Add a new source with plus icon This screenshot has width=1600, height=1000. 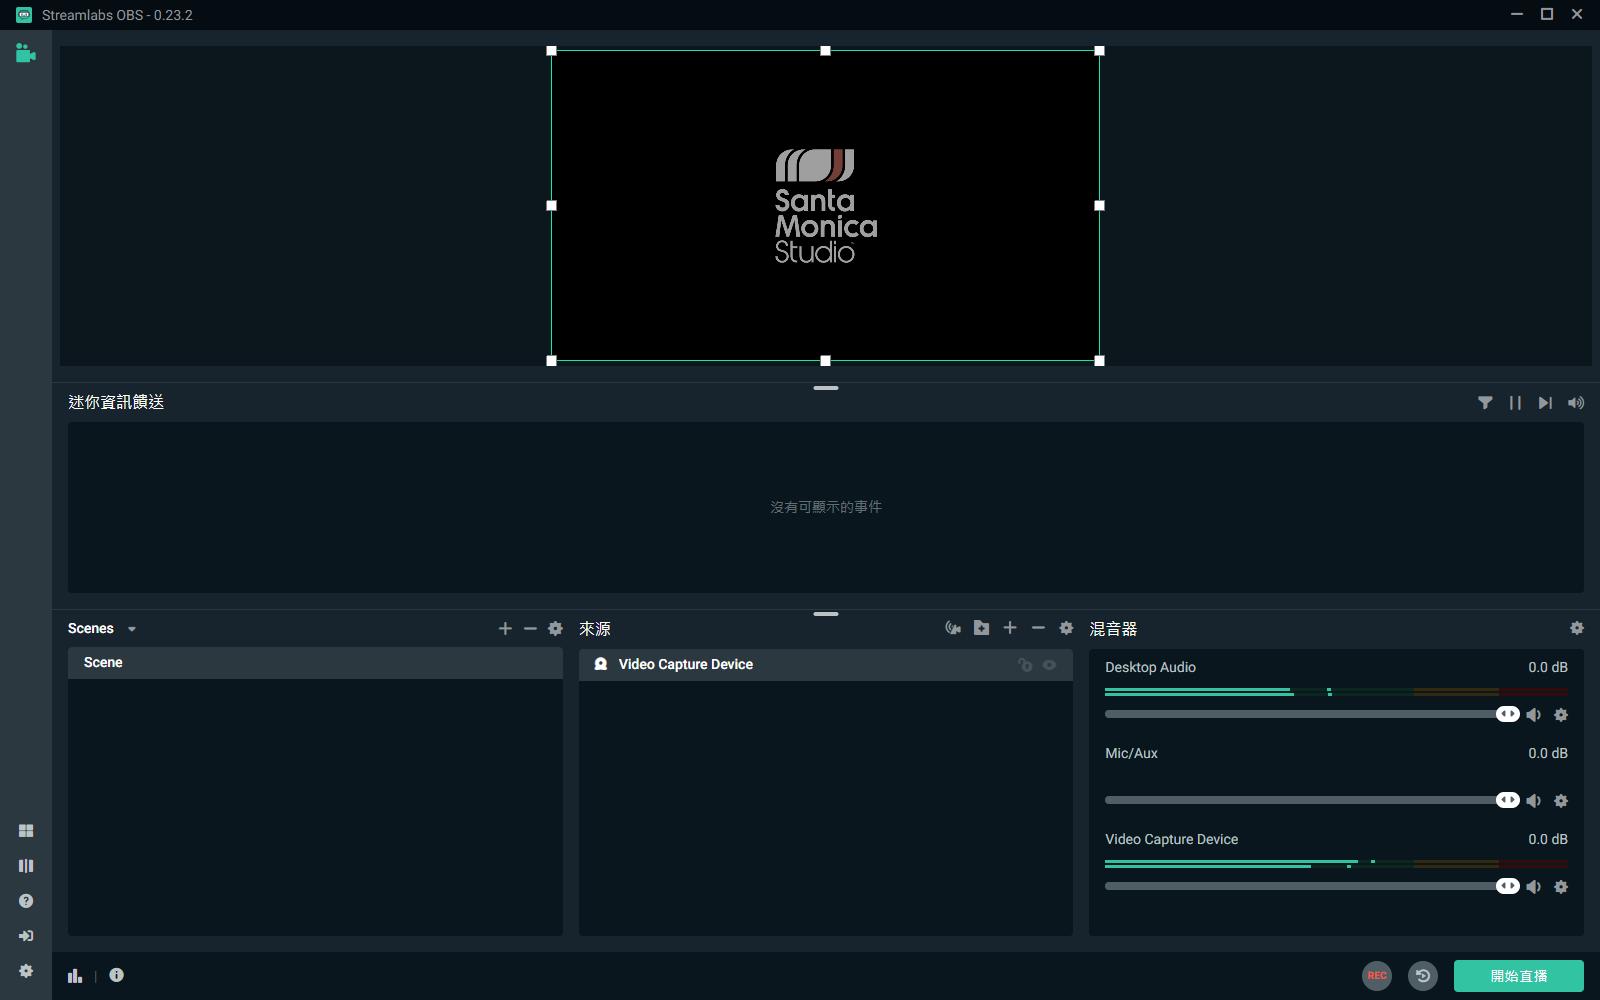[1010, 628]
